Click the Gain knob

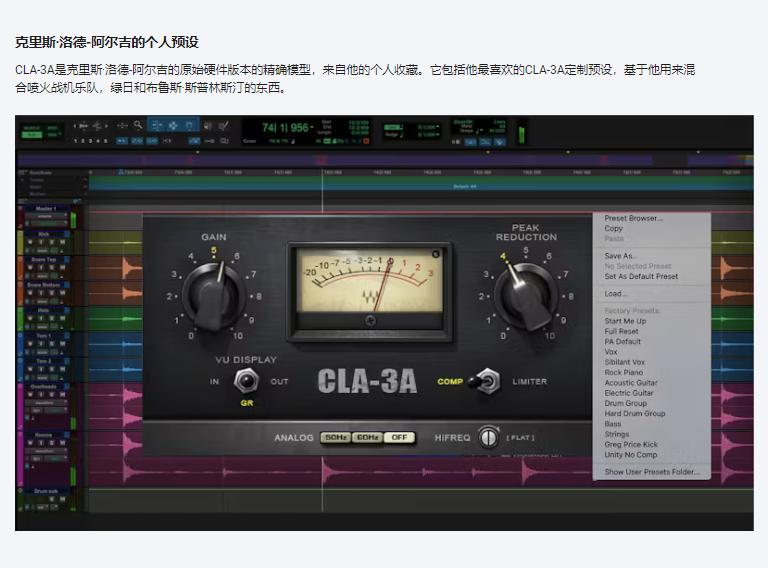click(214, 295)
